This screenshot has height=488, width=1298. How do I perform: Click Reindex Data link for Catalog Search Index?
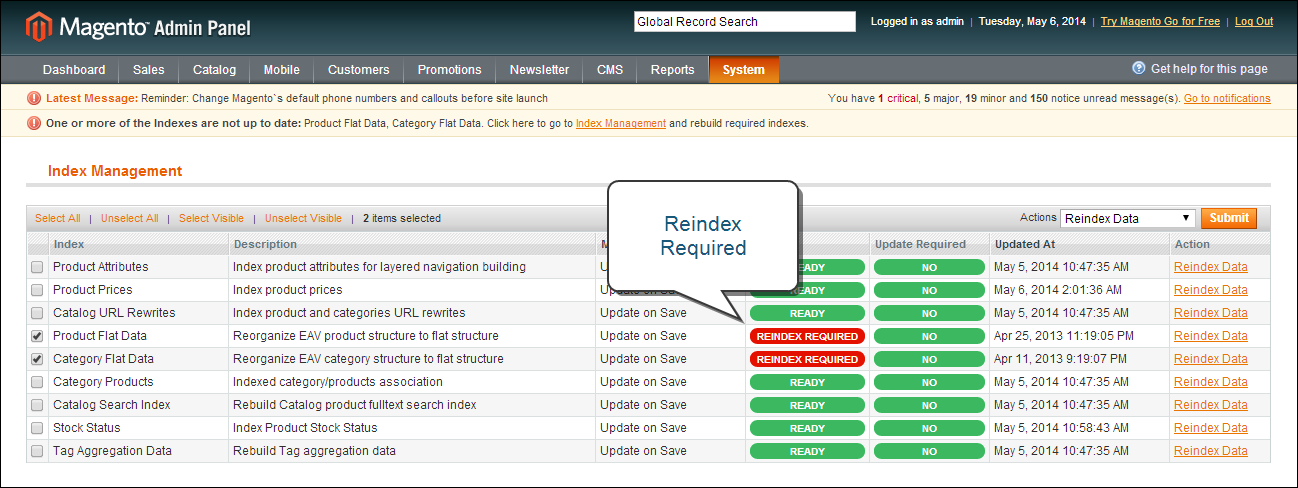pyautogui.click(x=1211, y=405)
